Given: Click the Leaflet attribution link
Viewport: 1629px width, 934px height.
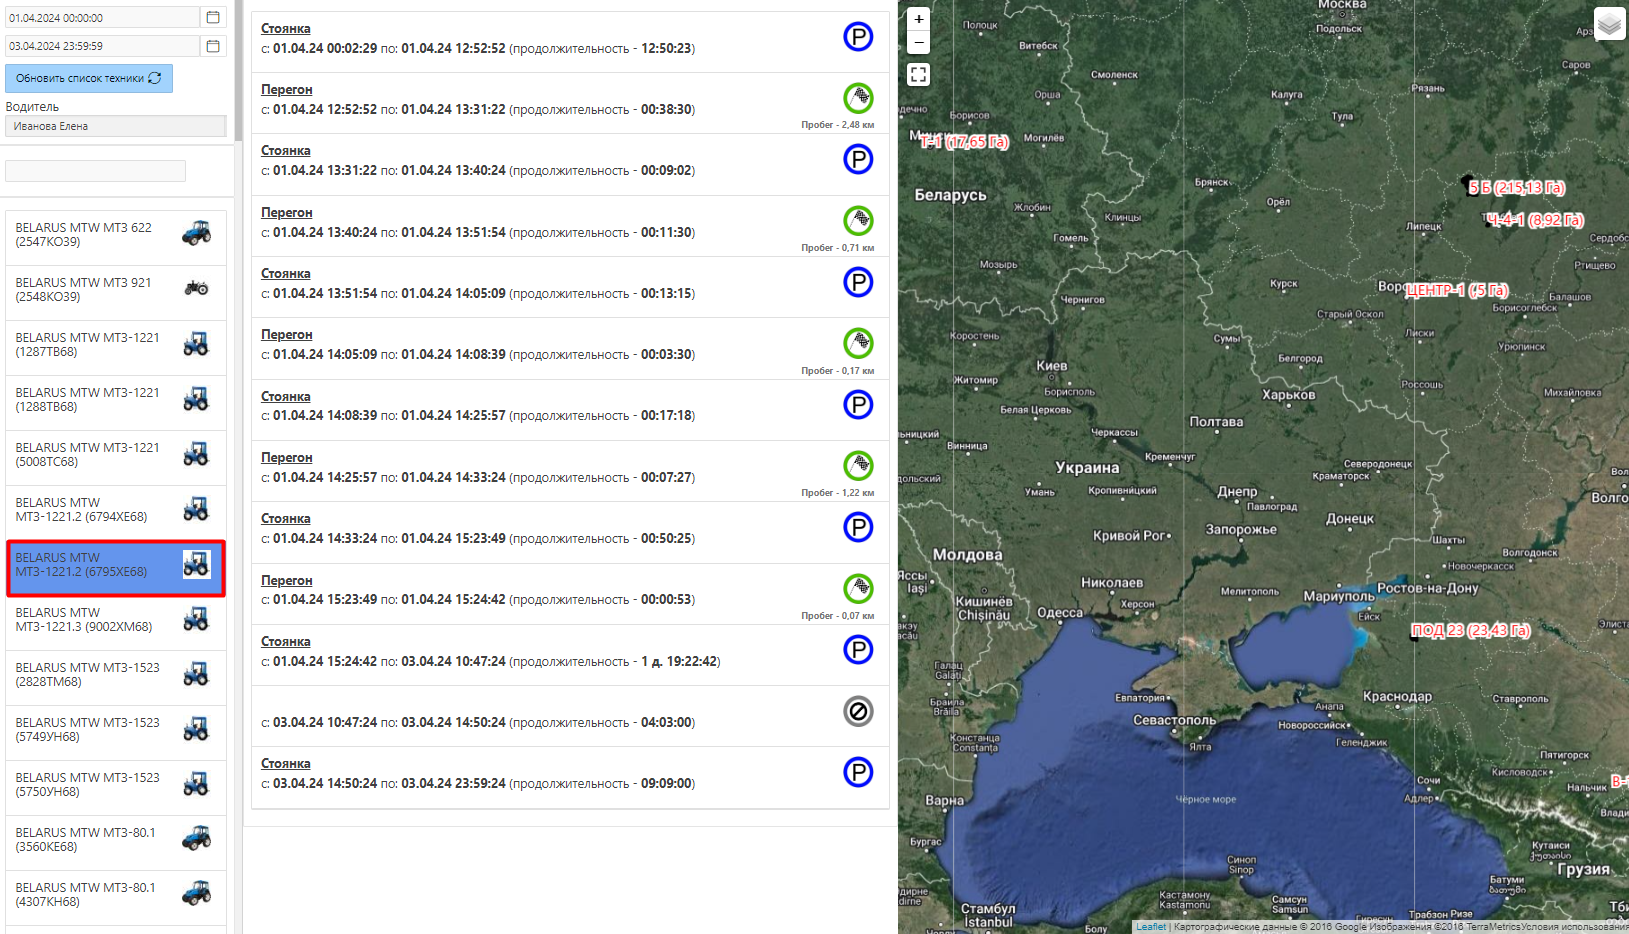Looking at the screenshot, I should [1150, 927].
